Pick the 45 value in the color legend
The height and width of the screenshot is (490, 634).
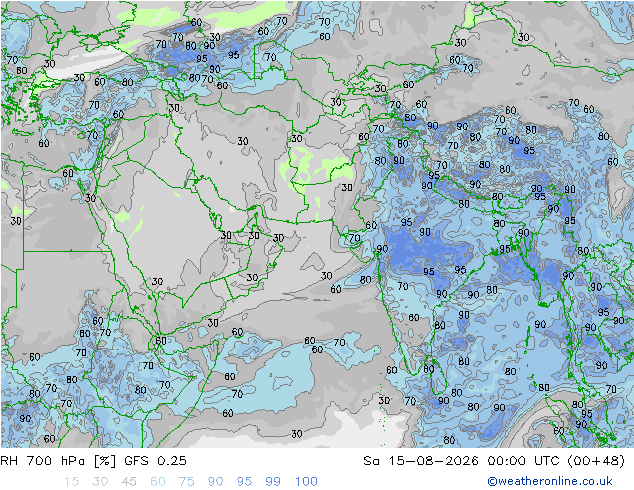pyautogui.click(x=129, y=481)
